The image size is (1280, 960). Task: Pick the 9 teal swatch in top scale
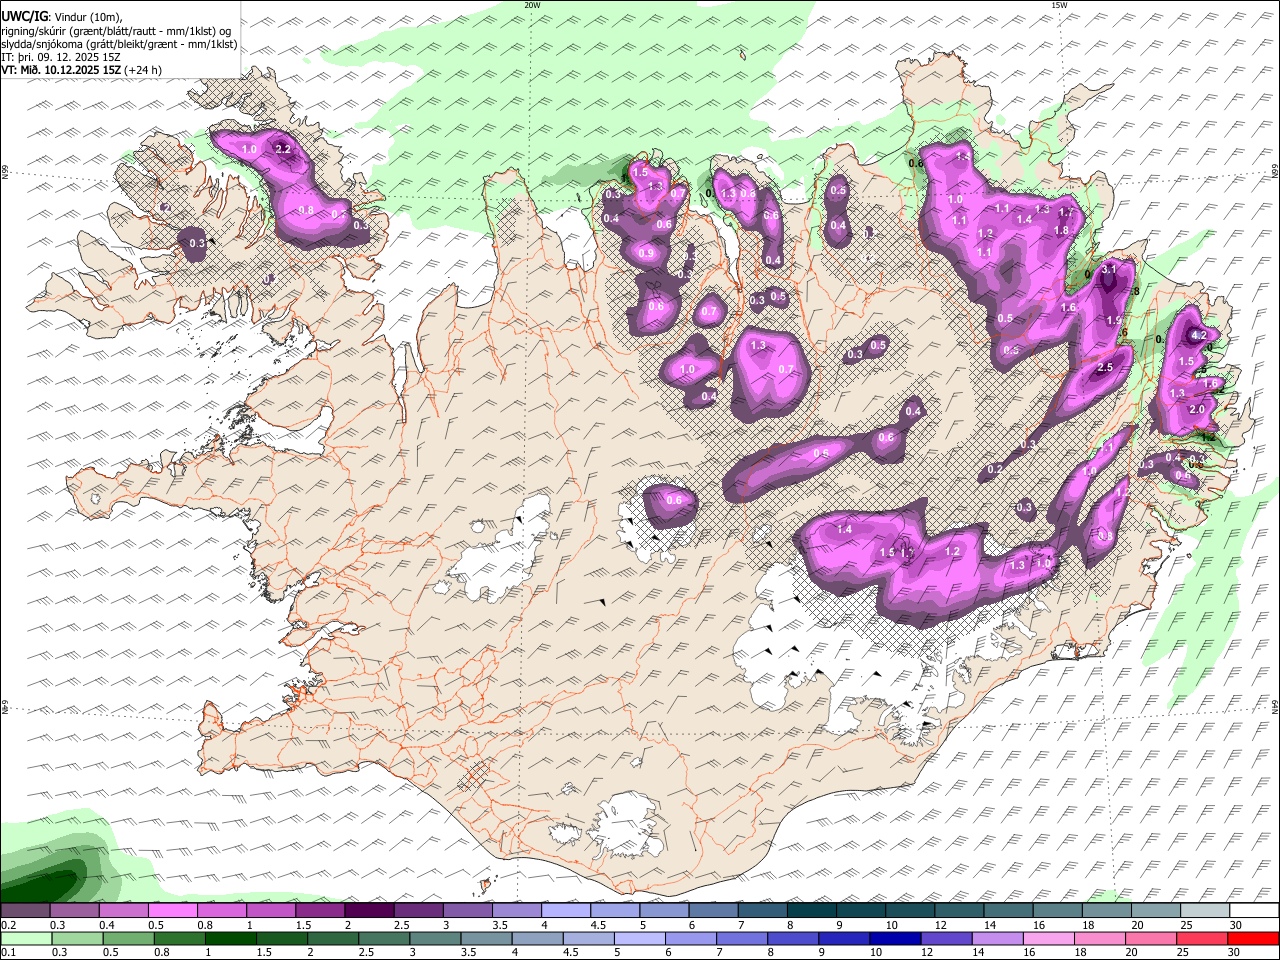click(811, 911)
